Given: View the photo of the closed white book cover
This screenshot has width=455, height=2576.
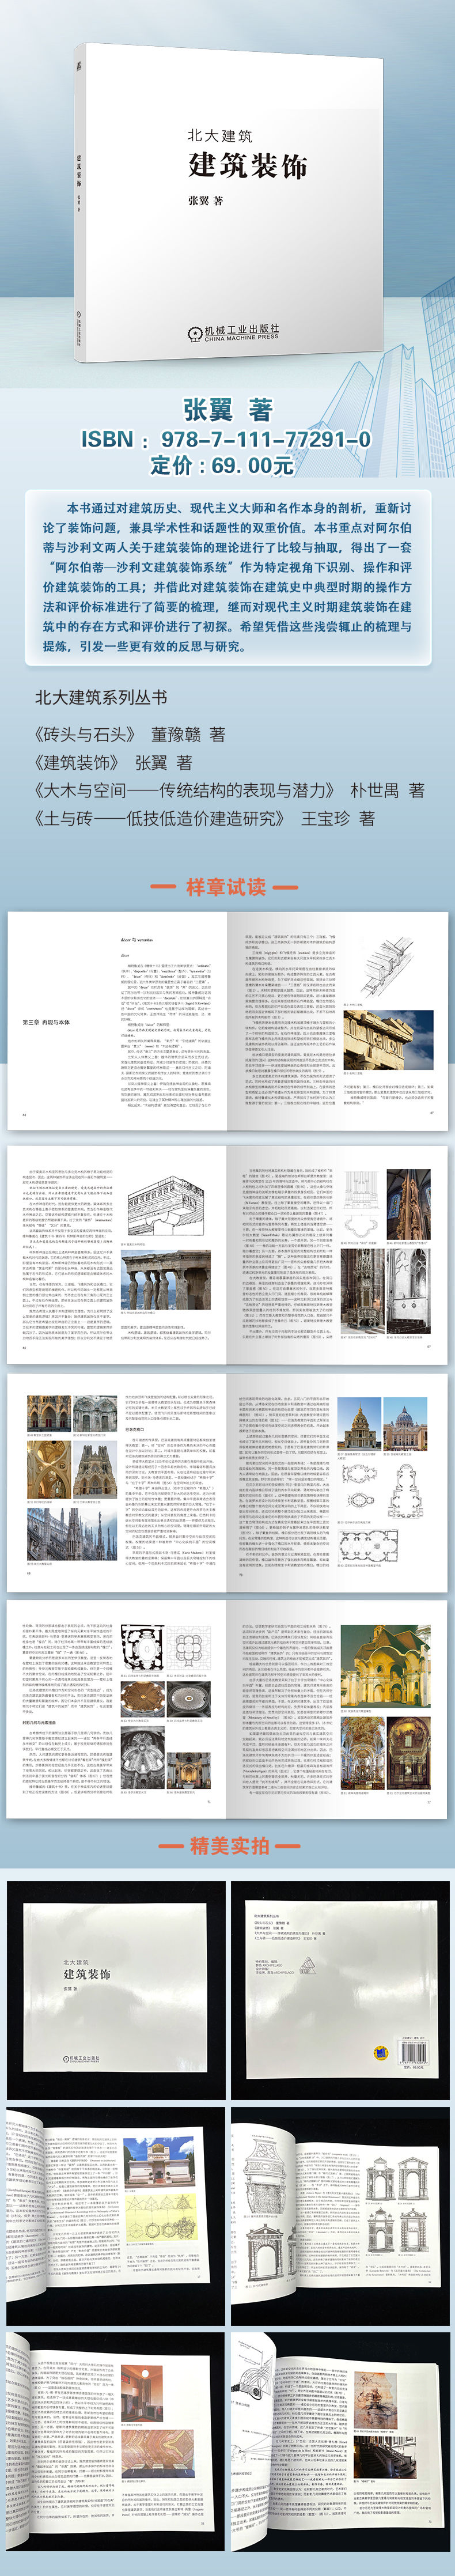Looking at the screenshot, I should point(116,1989).
